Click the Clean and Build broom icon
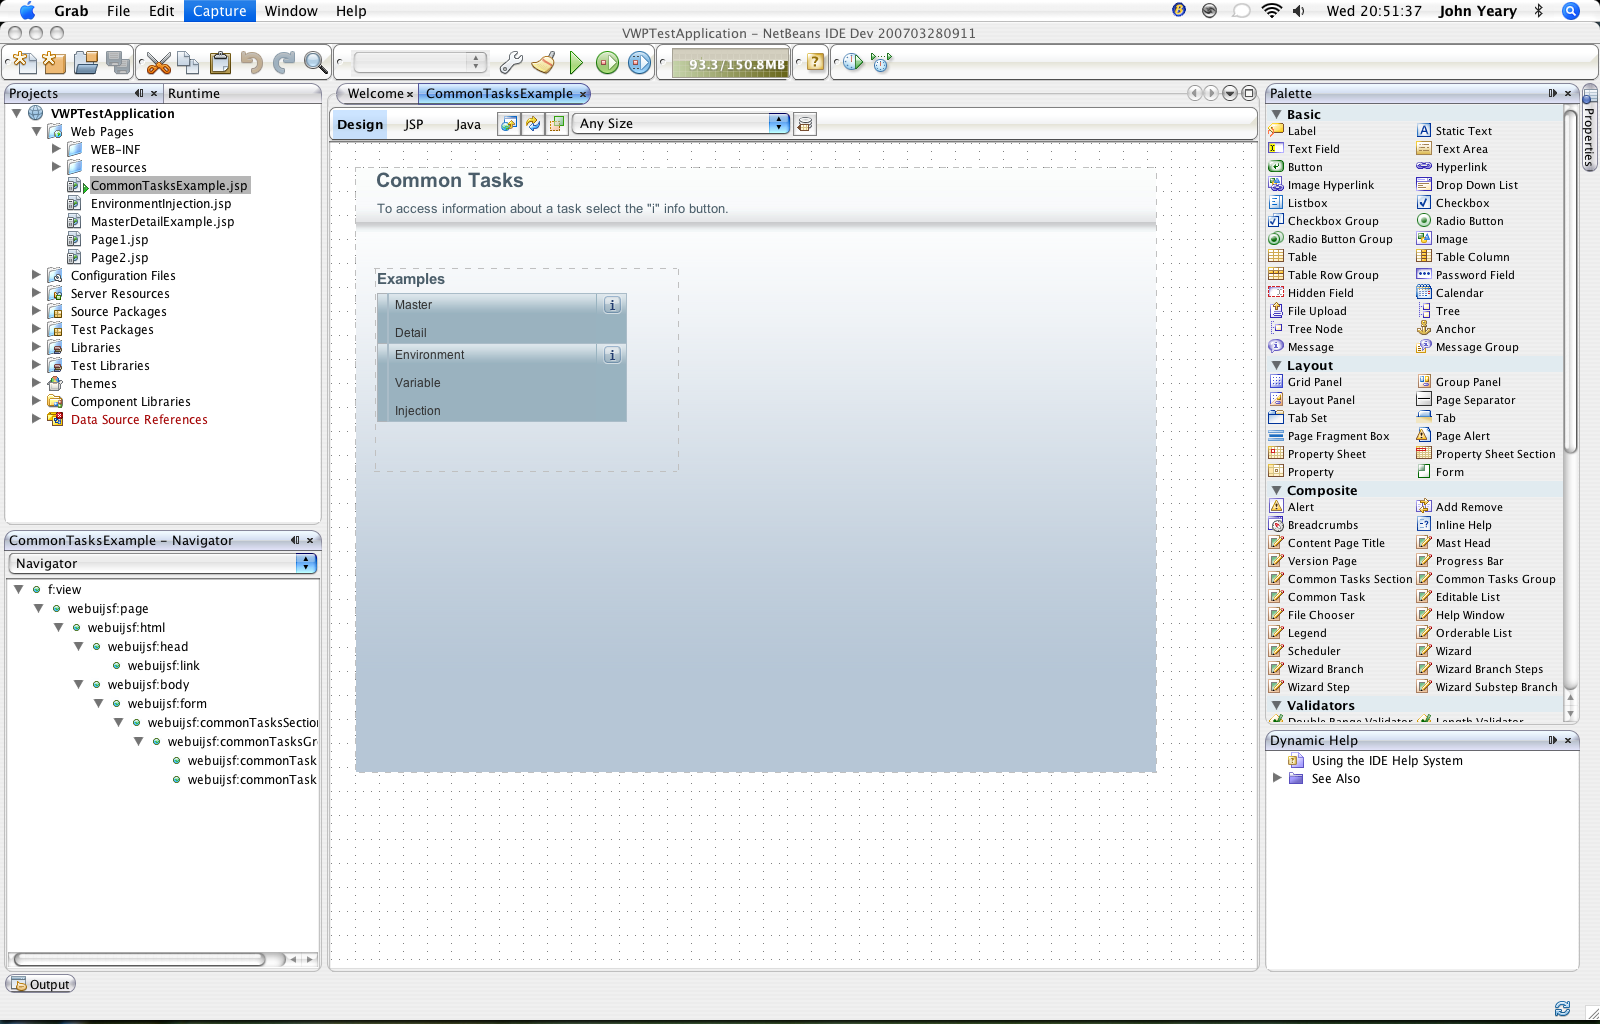Image resolution: width=1600 pixels, height=1024 pixels. click(543, 63)
